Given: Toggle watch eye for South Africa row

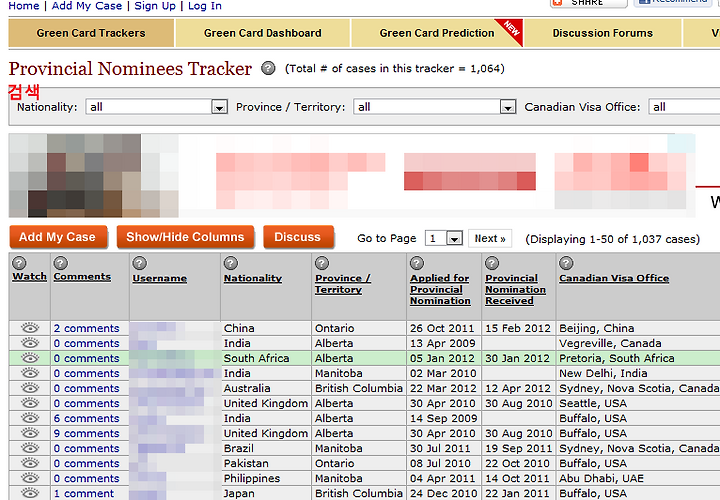Looking at the screenshot, I should (30, 358).
